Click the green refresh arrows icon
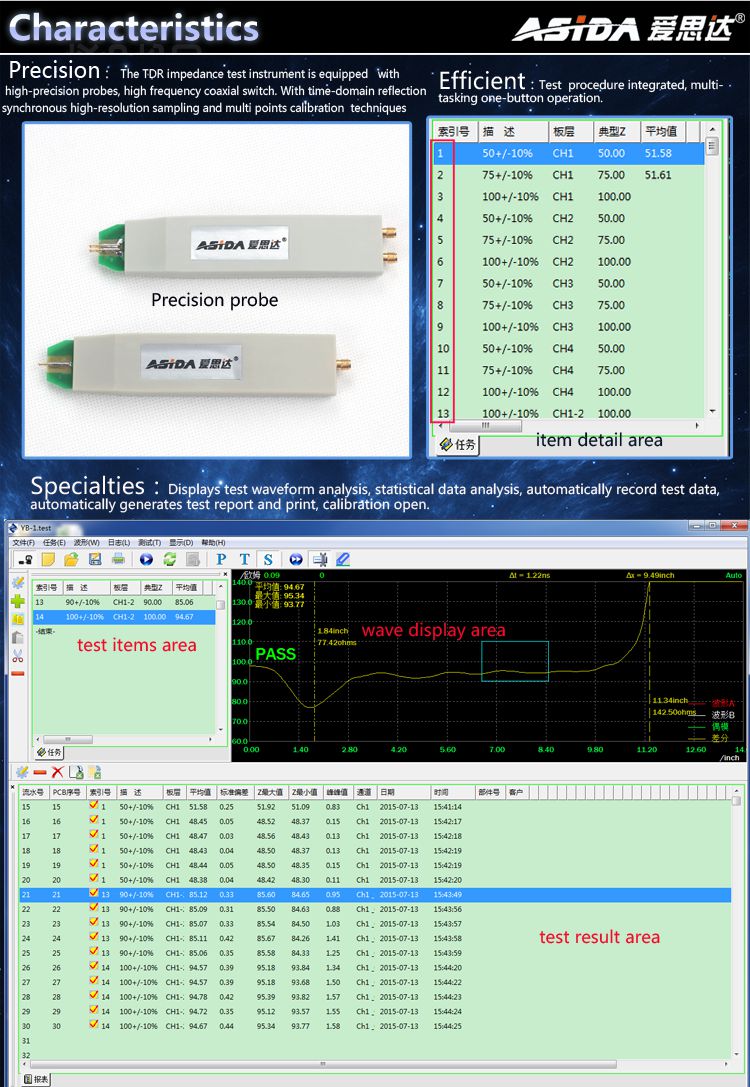This screenshot has width=750, height=1087. [x=170, y=559]
